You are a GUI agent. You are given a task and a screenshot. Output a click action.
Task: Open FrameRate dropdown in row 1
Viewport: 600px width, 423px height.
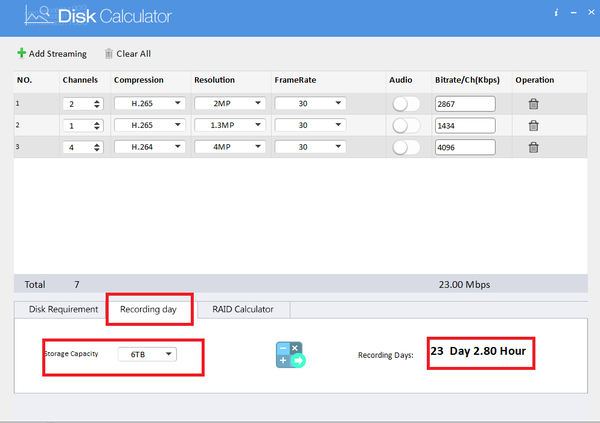[310, 103]
